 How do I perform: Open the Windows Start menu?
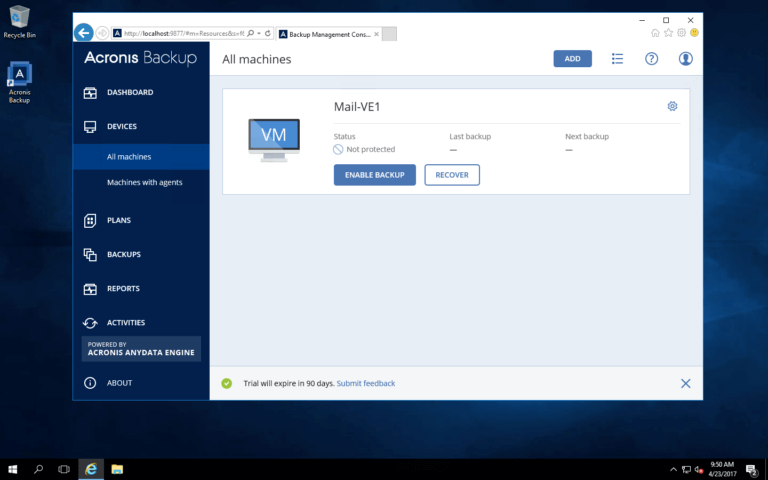[x=13, y=469]
